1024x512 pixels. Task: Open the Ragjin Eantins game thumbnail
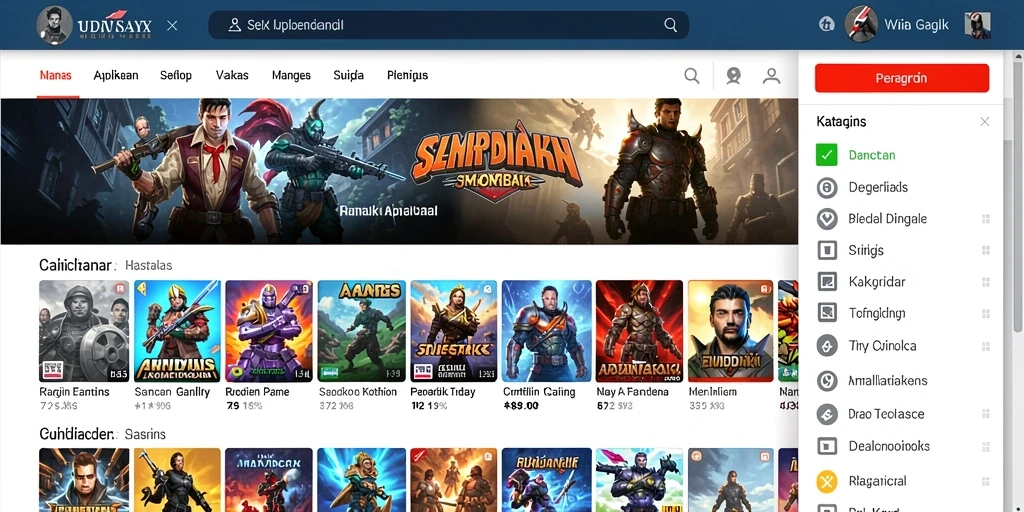click(84, 331)
